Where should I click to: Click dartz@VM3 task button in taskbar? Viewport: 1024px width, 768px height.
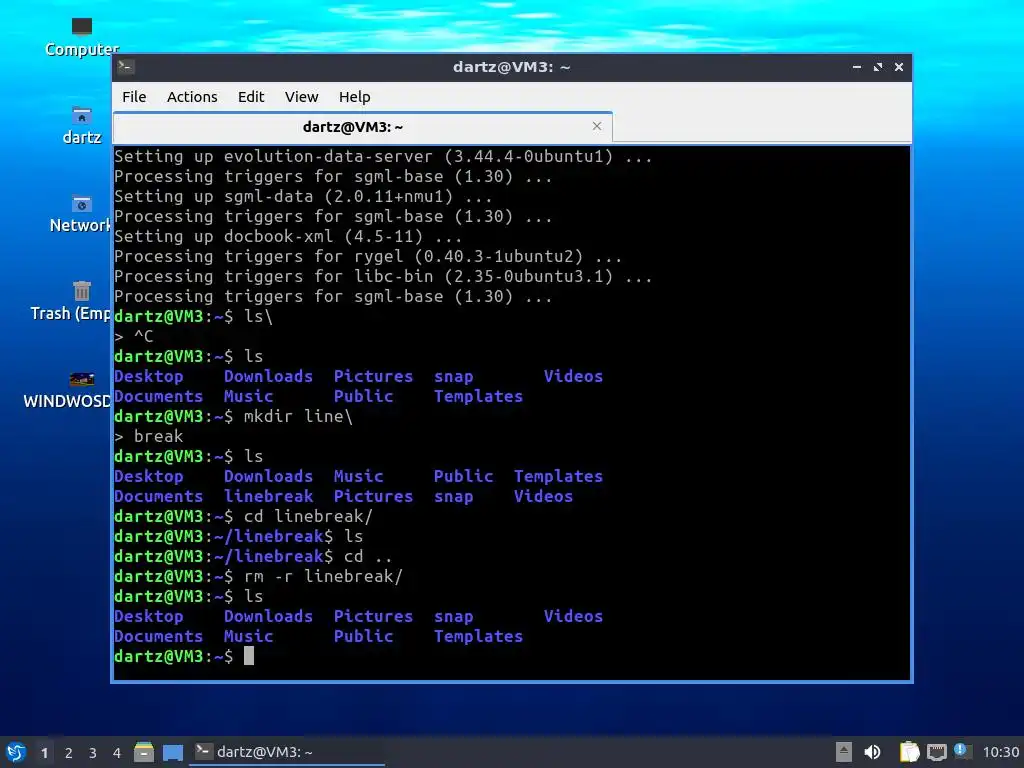pyautogui.click(x=287, y=752)
